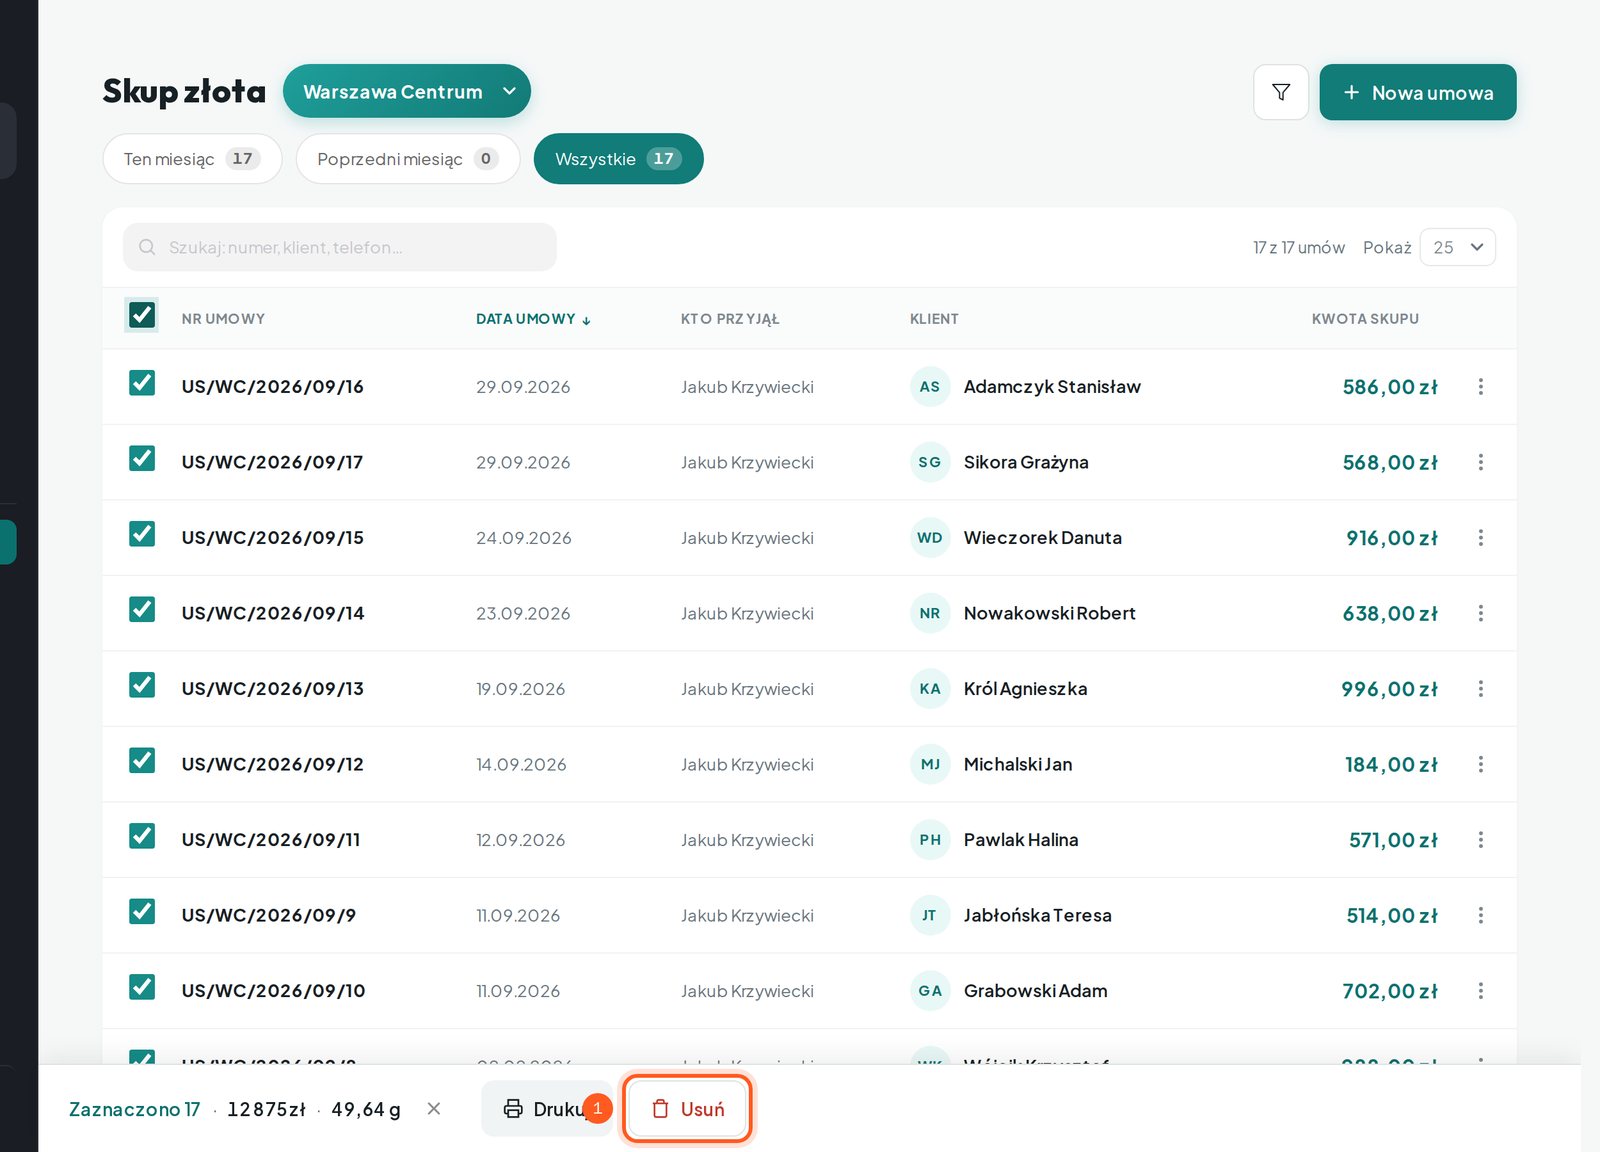This screenshot has width=1600, height=1152.
Task: Switch to Poprzedni miesiąc tab
Action: click(x=408, y=159)
